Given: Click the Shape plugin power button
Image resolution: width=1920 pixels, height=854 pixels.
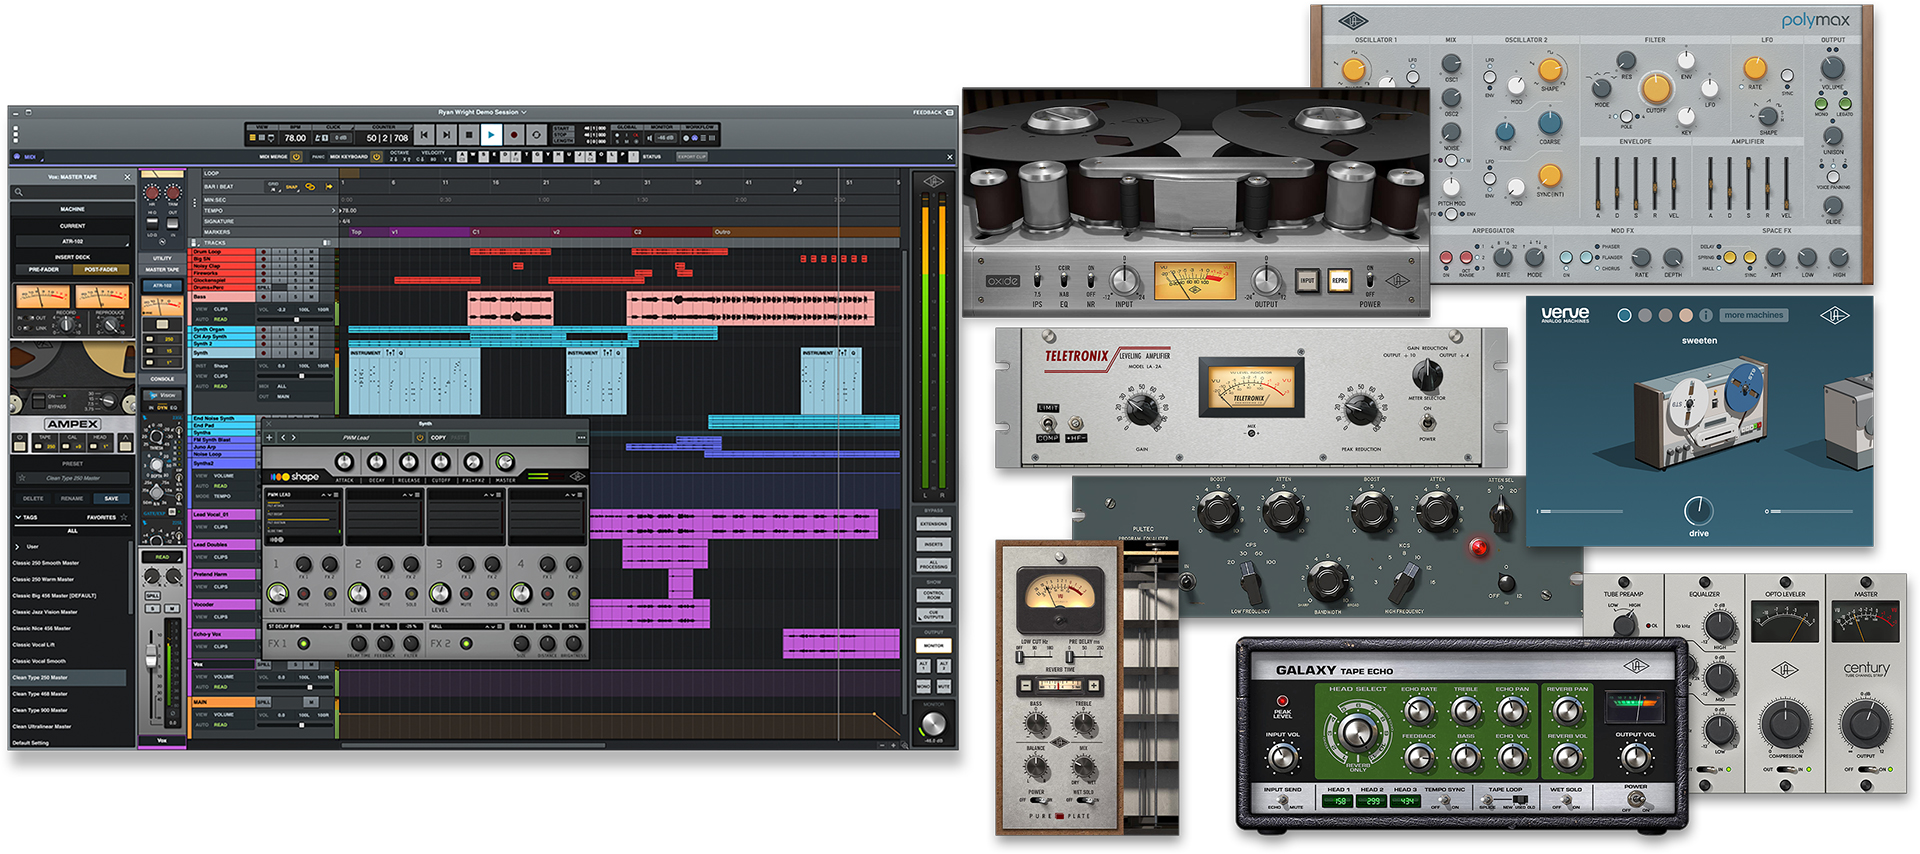Looking at the screenshot, I should point(420,437).
